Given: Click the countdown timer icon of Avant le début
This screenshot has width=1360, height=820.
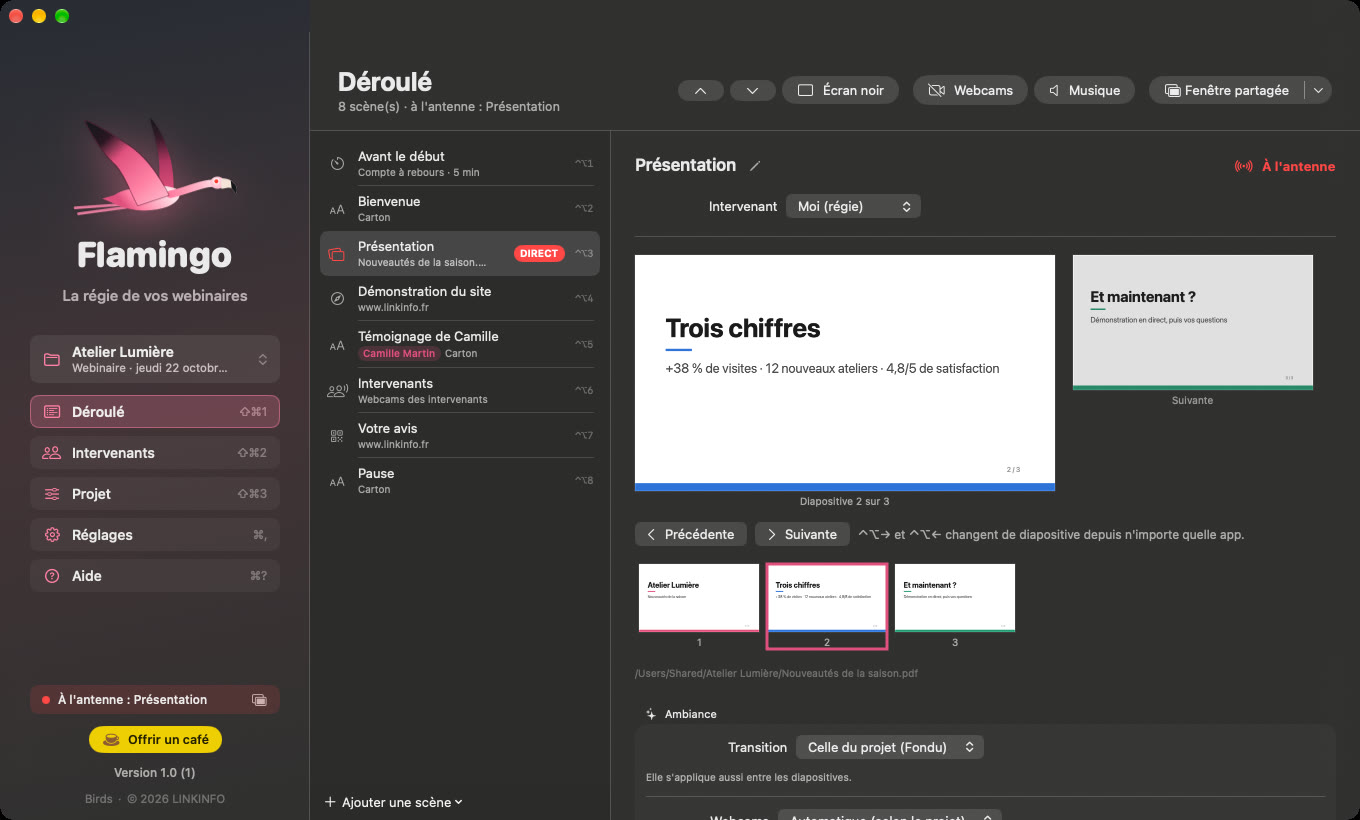Looking at the screenshot, I should [x=337, y=164].
